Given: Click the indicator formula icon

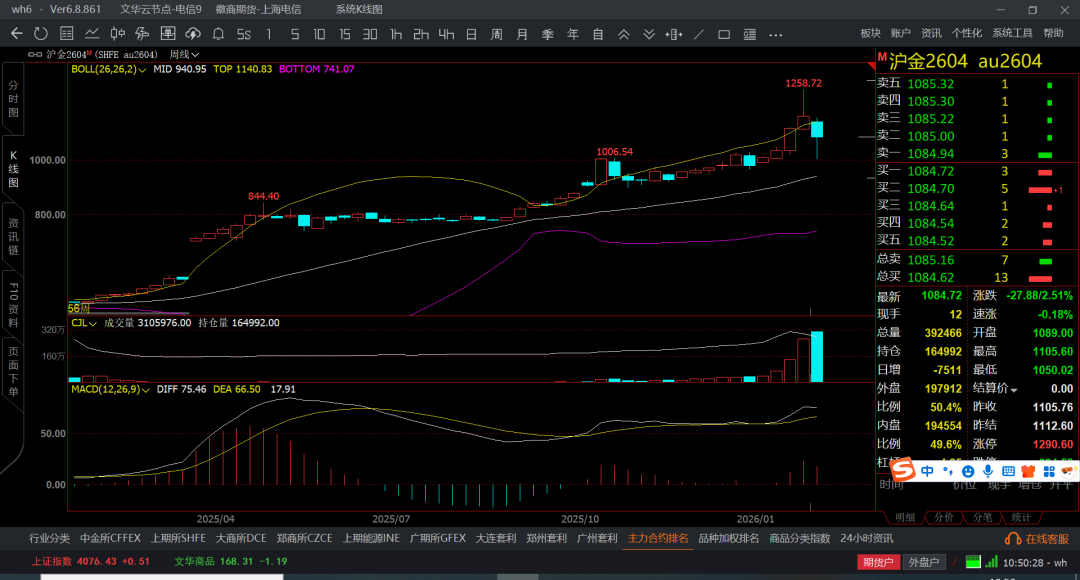Looking at the screenshot, I should click(142, 34).
